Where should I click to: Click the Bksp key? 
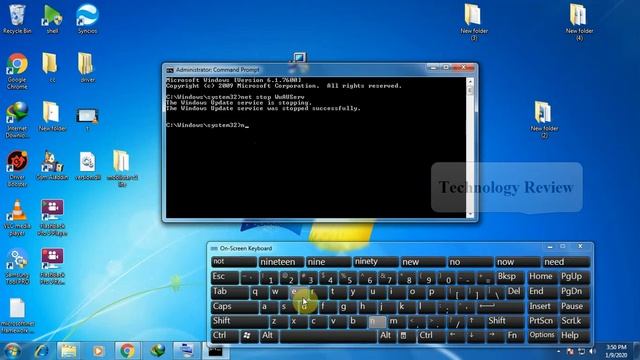point(509,278)
